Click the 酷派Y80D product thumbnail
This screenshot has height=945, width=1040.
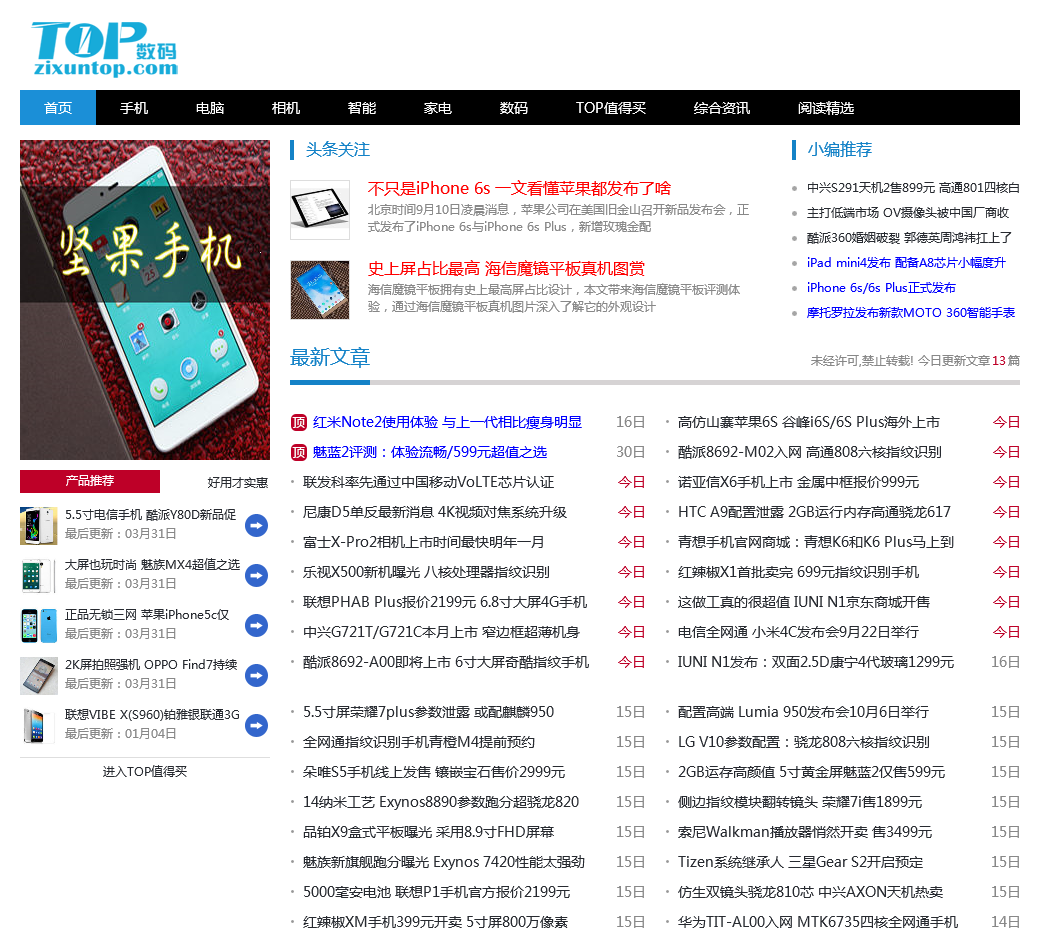tap(38, 525)
